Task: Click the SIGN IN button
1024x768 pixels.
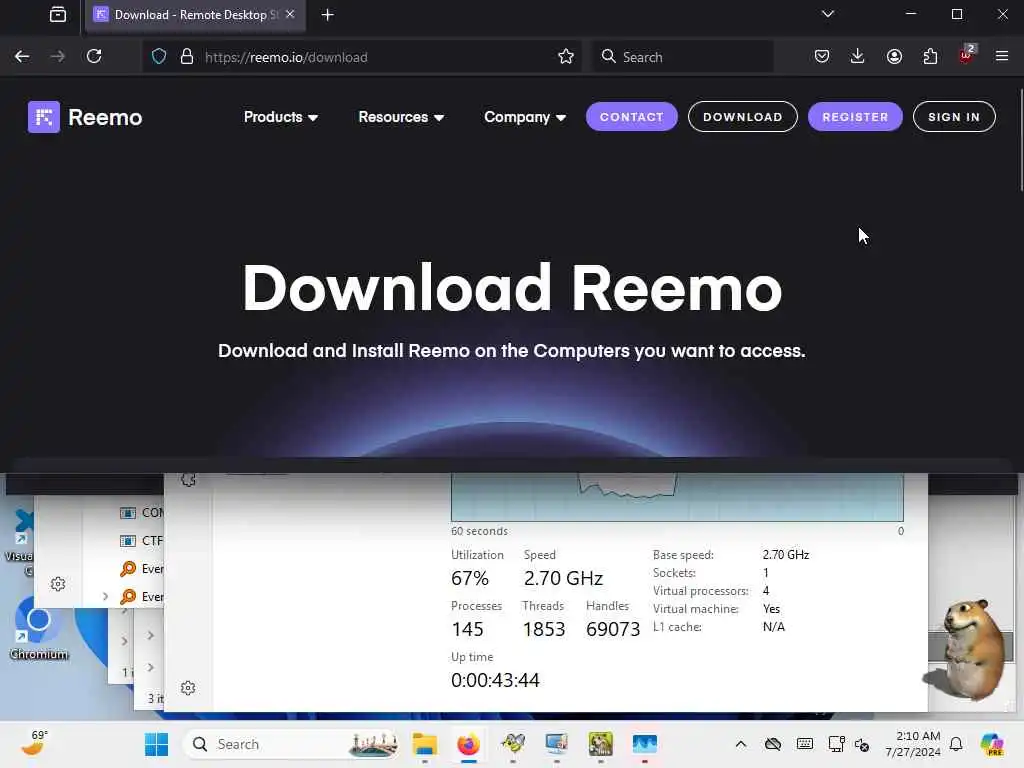Action: [x=954, y=117]
